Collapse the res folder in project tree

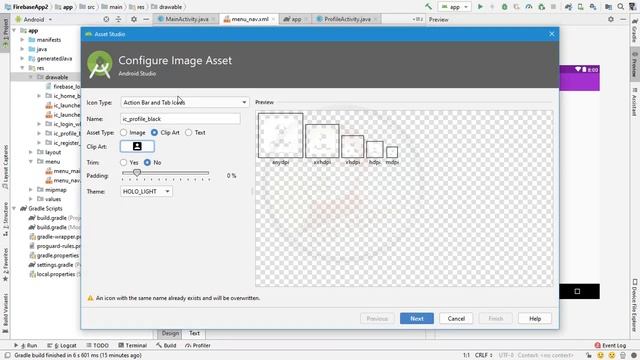click(22, 68)
